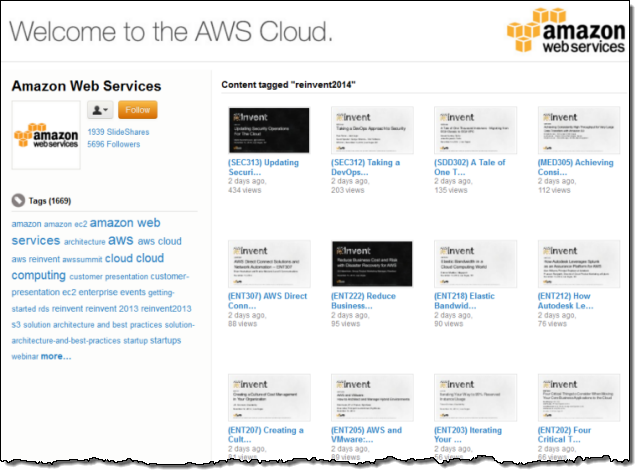Open the (SDD302) A Tale of One T... thumbnail
641x475 pixels.
[475, 130]
